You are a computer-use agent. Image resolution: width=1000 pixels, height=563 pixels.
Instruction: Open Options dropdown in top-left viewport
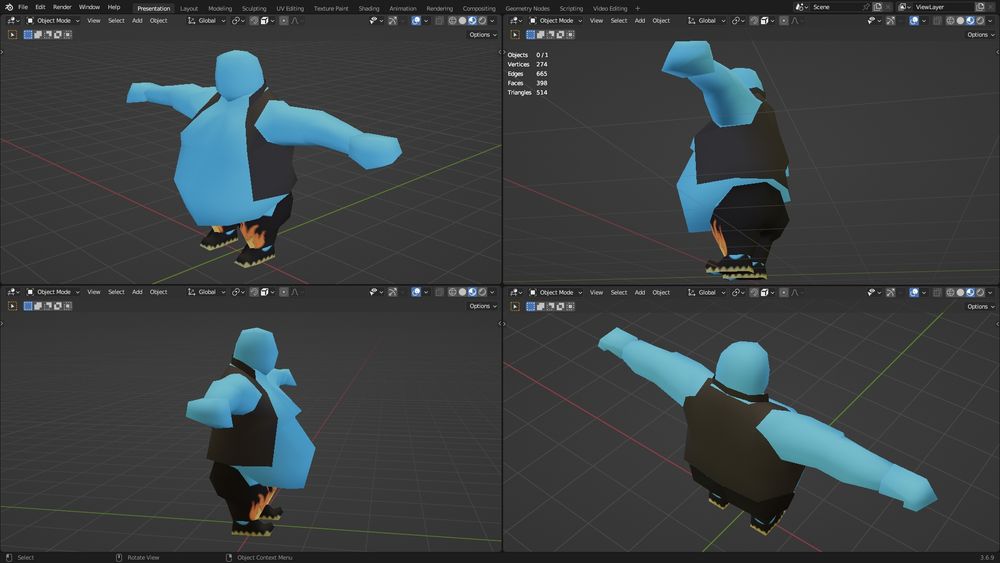tap(483, 34)
